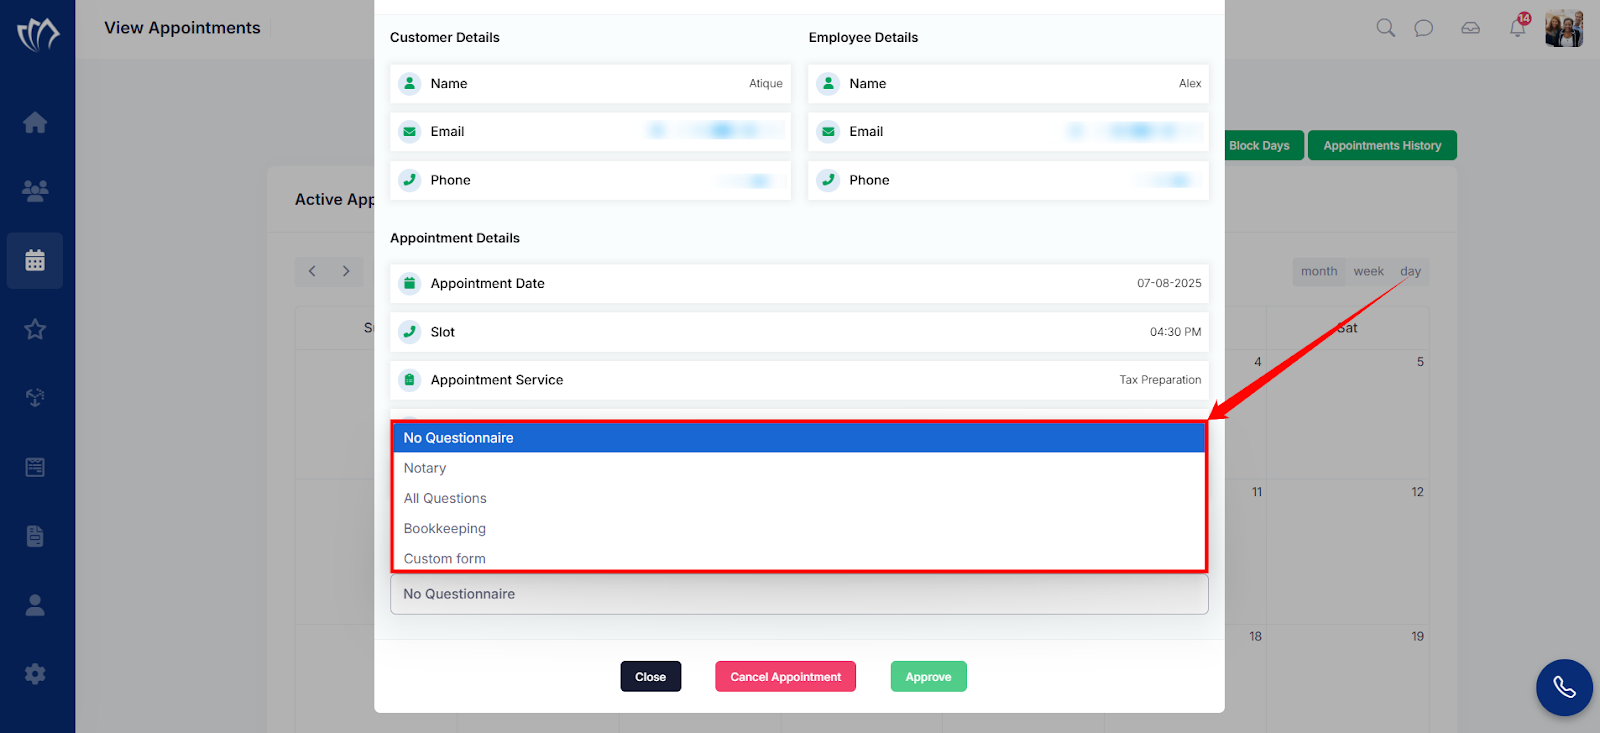The width and height of the screenshot is (1600, 733).
Task: Select All Questions option
Action: pos(799,498)
